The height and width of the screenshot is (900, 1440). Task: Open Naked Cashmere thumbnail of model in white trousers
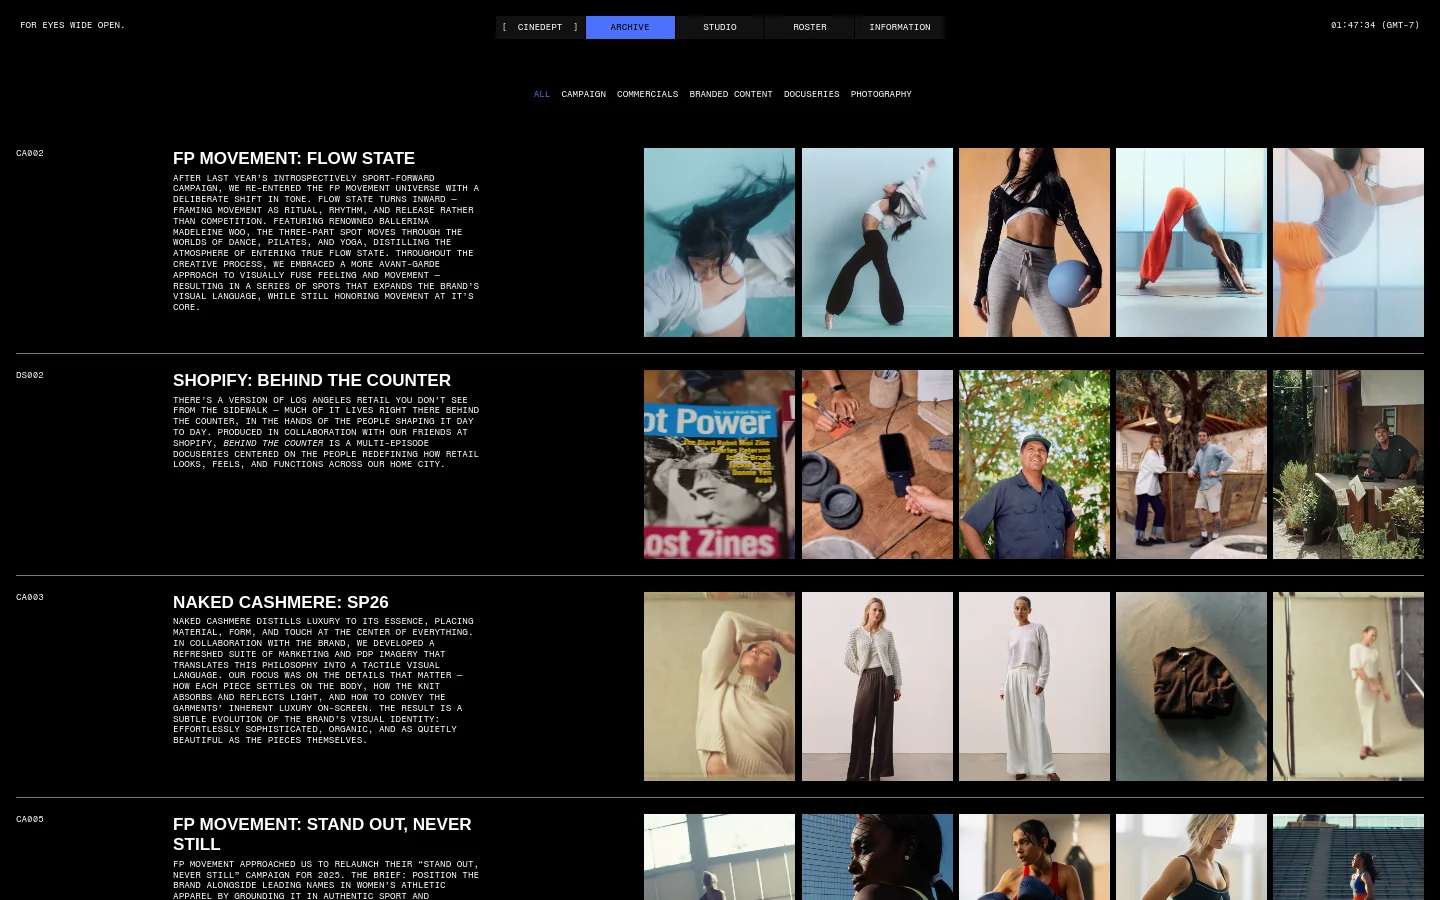1034,686
